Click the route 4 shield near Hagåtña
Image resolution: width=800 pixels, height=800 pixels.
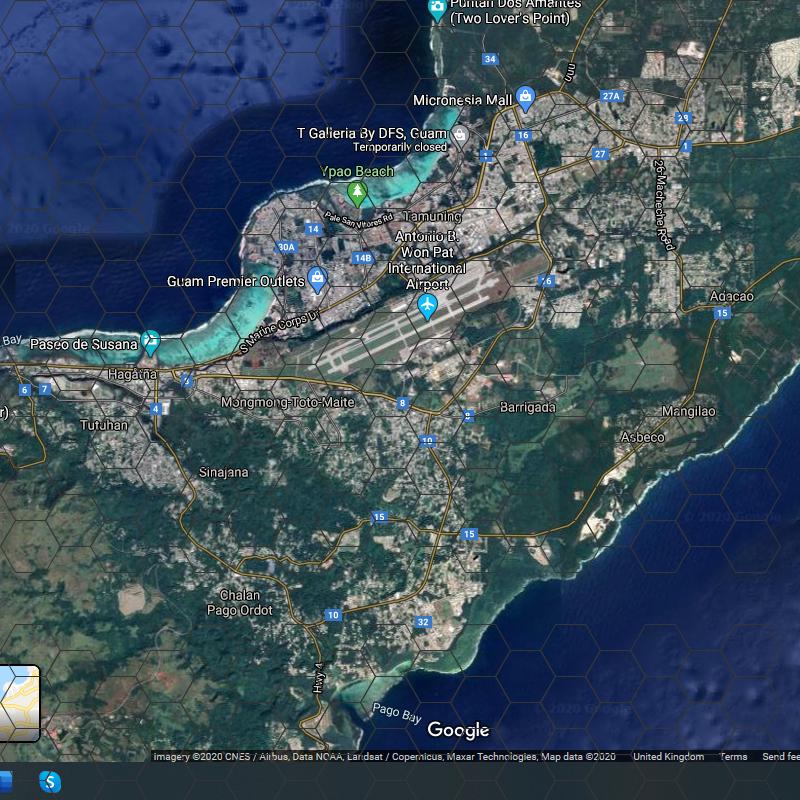156,409
